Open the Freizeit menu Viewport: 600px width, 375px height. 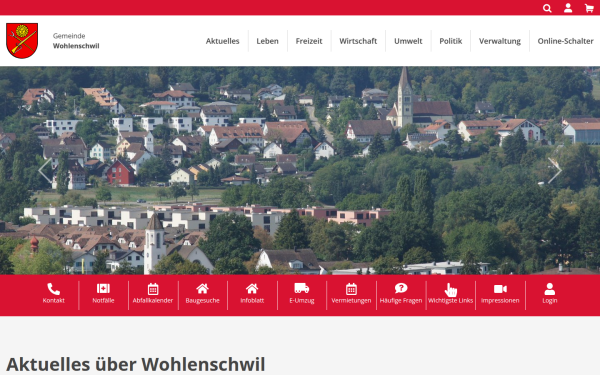pyautogui.click(x=309, y=41)
